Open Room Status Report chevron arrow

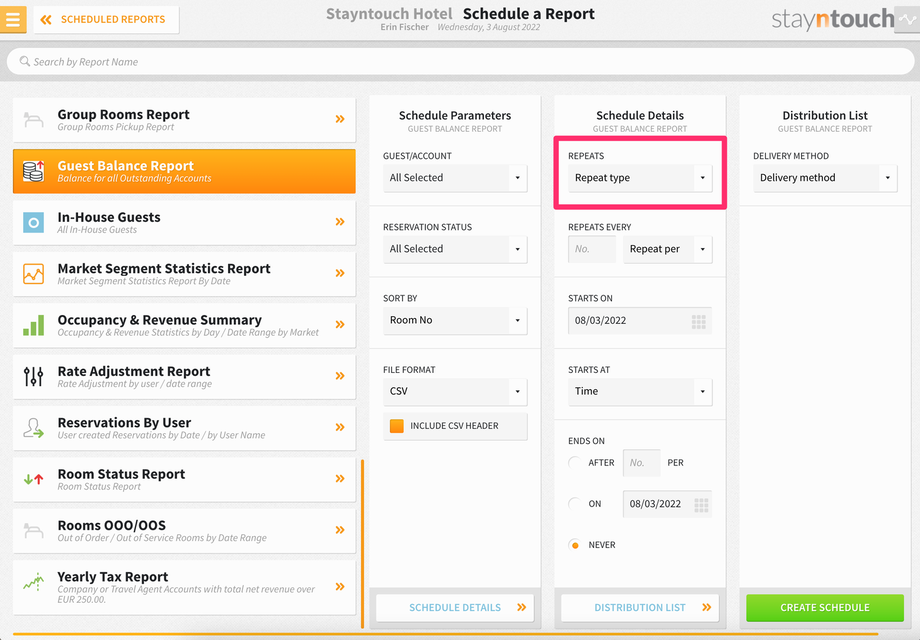pyautogui.click(x=340, y=479)
